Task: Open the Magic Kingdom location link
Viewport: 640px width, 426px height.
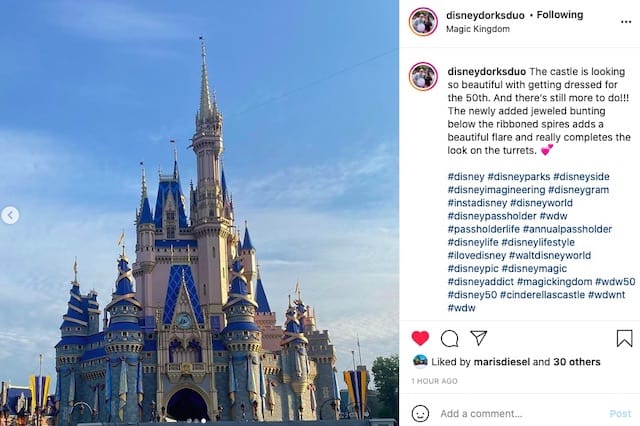Action: (x=478, y=29)
